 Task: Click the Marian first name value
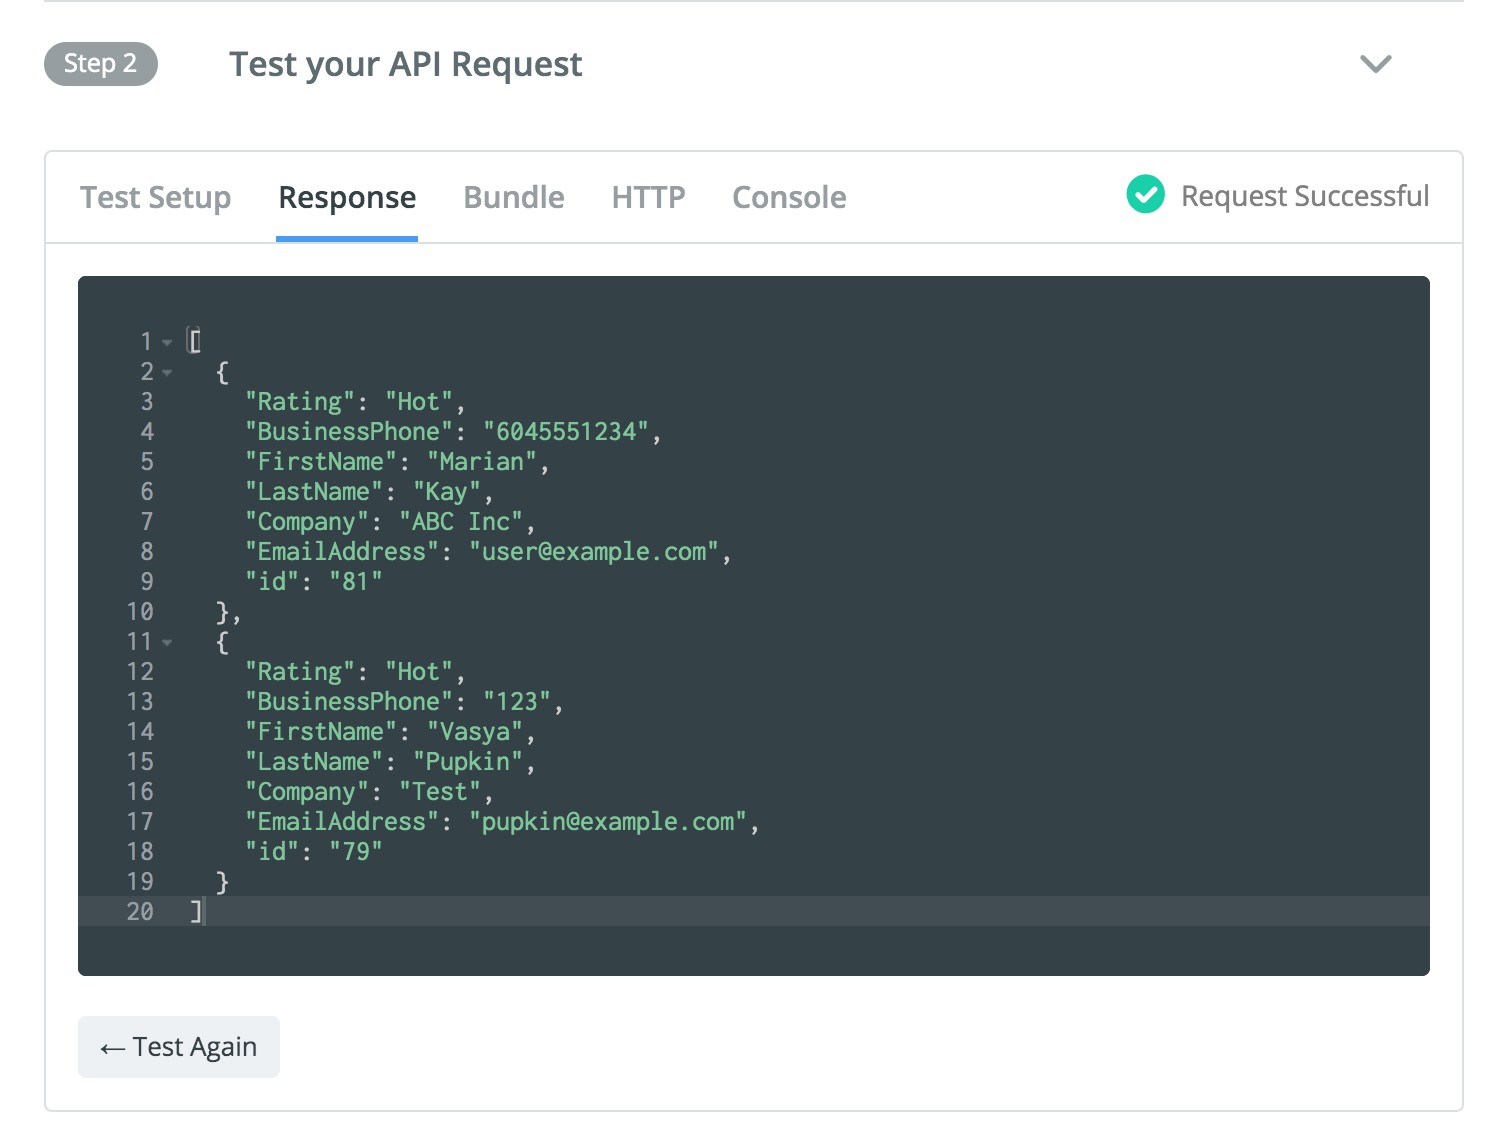[x=482, y=462]
